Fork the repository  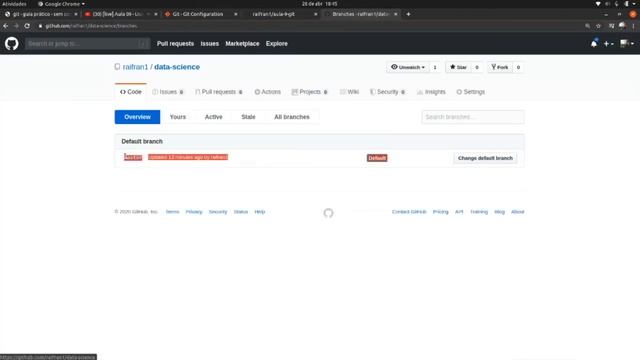tap(500, 67)
